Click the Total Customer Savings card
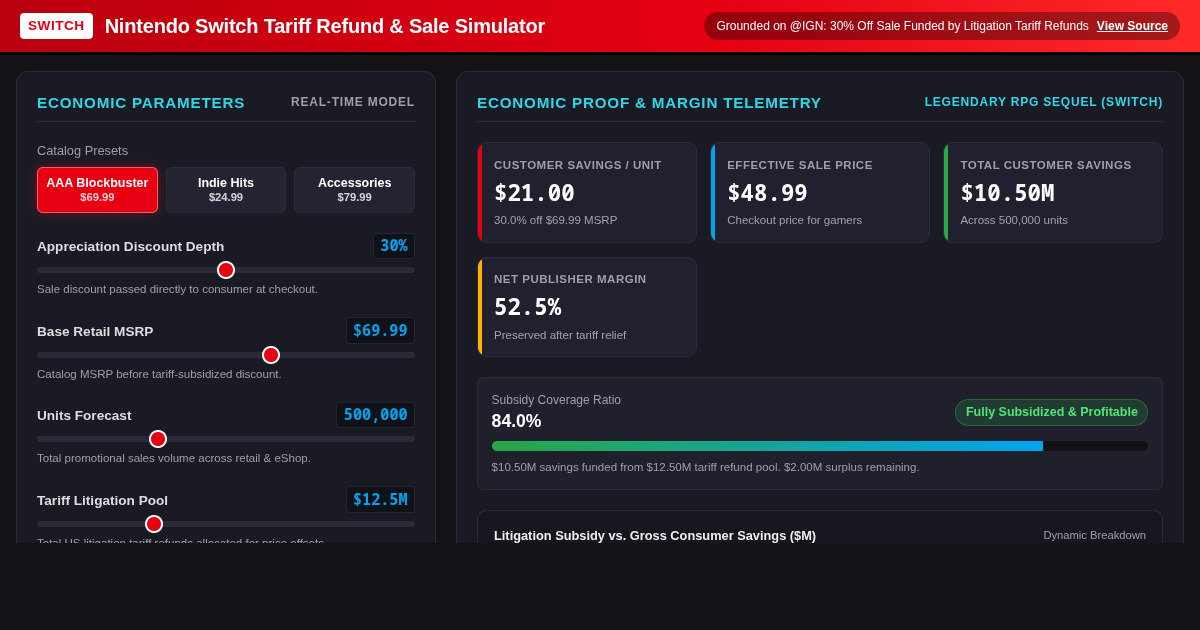This screenshot has width=1200, height=630. [1053, 192]
